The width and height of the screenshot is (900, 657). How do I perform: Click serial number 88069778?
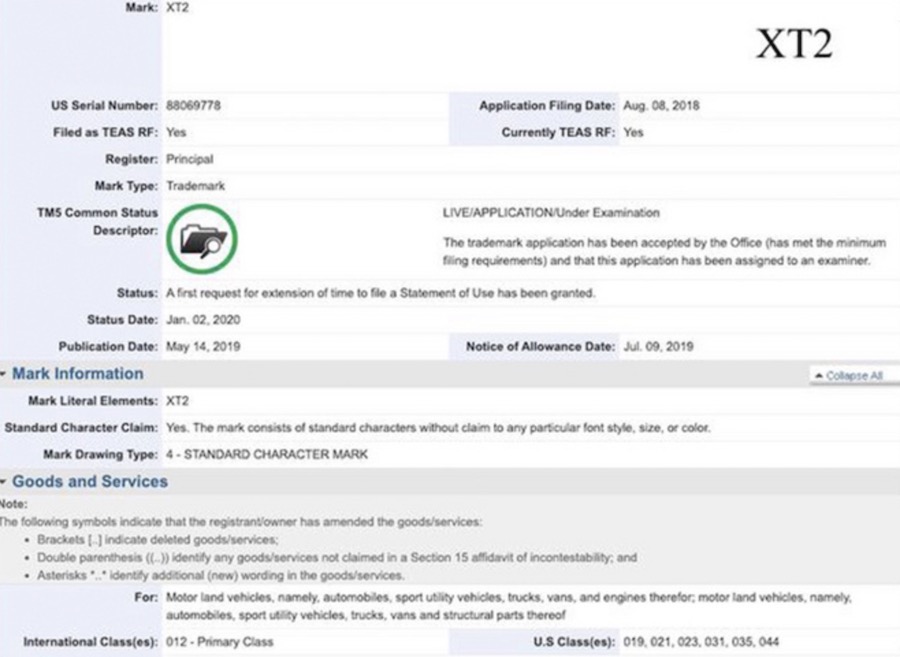point(193,106)
